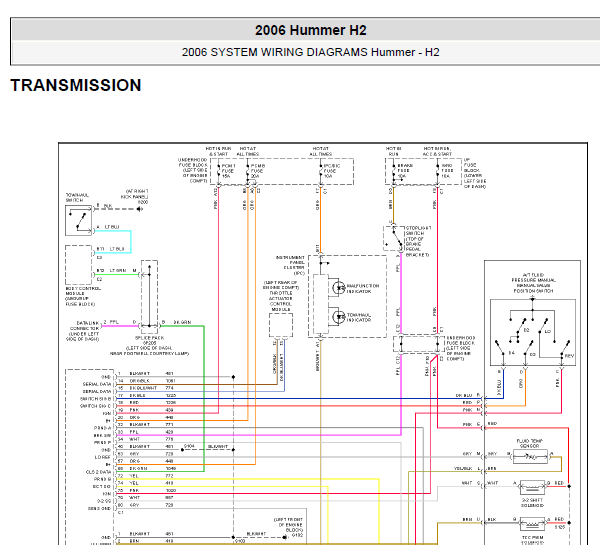Click the '2-3 SHIFT SOLENOID' label

tap(533, 503)
